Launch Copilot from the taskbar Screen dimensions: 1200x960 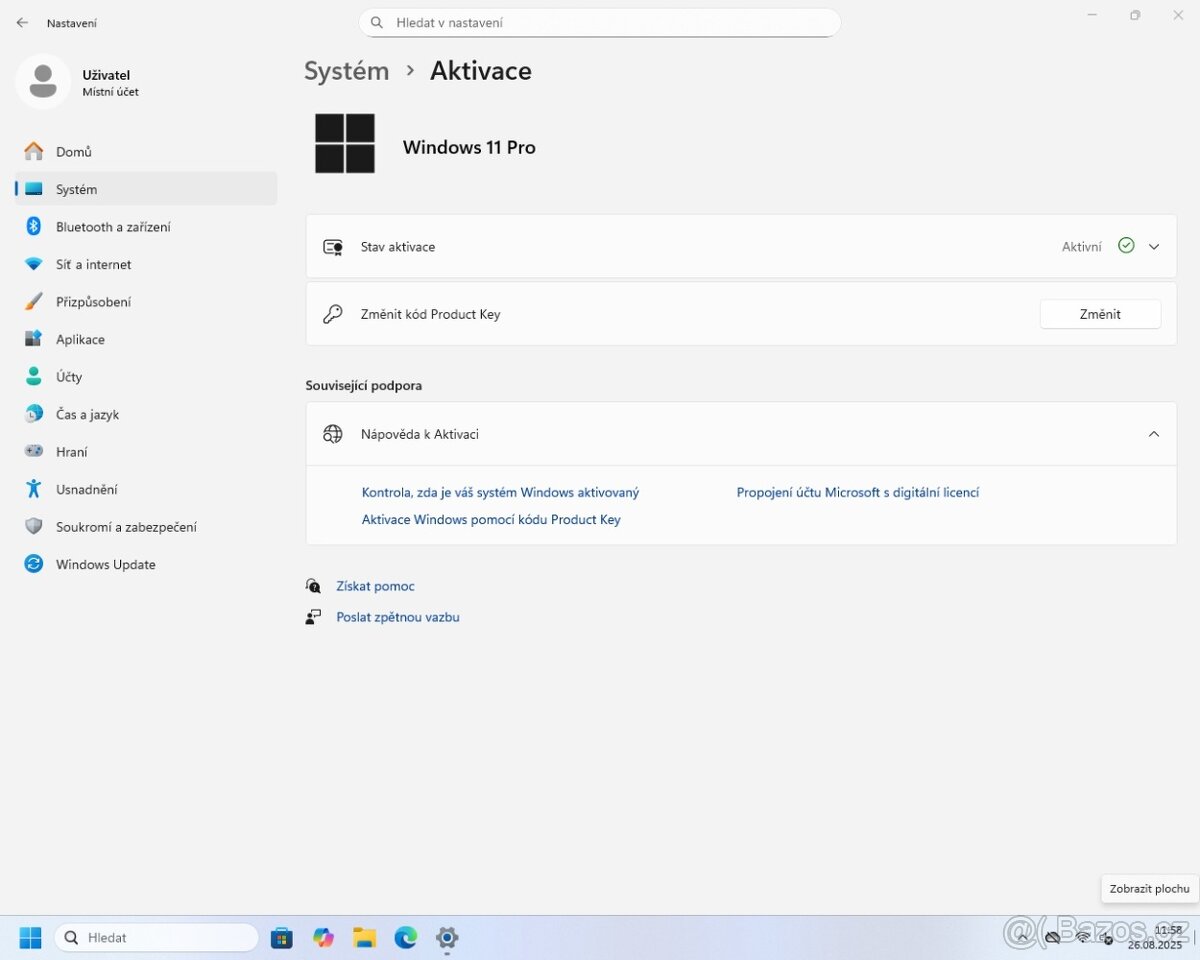point(323,938)
